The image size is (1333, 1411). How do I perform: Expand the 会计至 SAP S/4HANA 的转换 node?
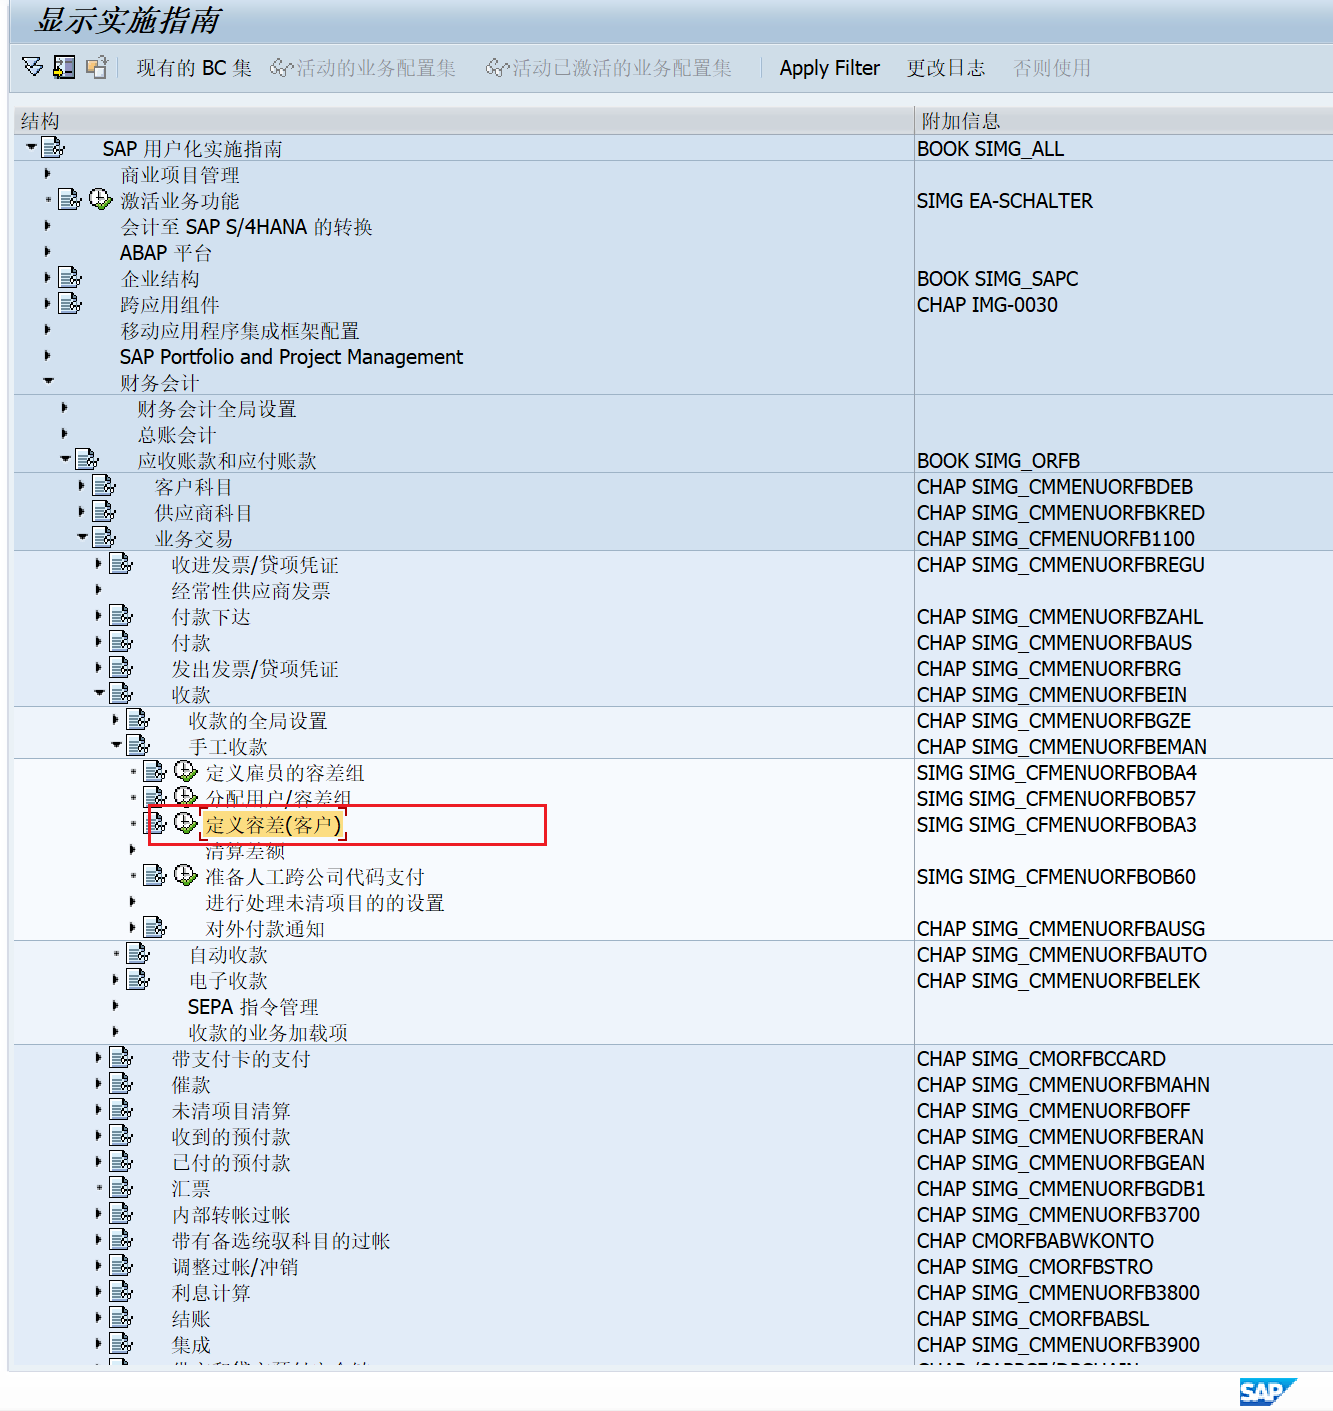point(47,226)
